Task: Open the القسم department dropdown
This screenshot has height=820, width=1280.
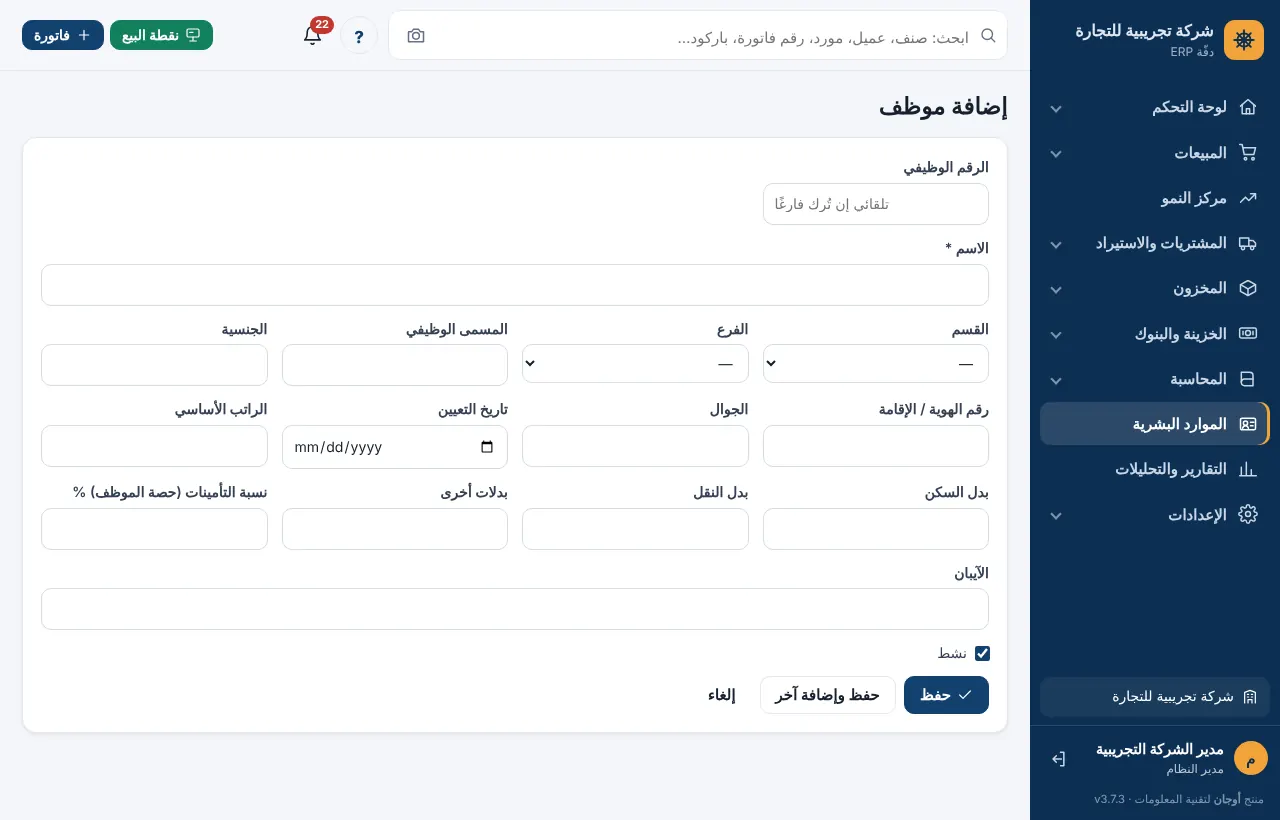Action: 876,363
